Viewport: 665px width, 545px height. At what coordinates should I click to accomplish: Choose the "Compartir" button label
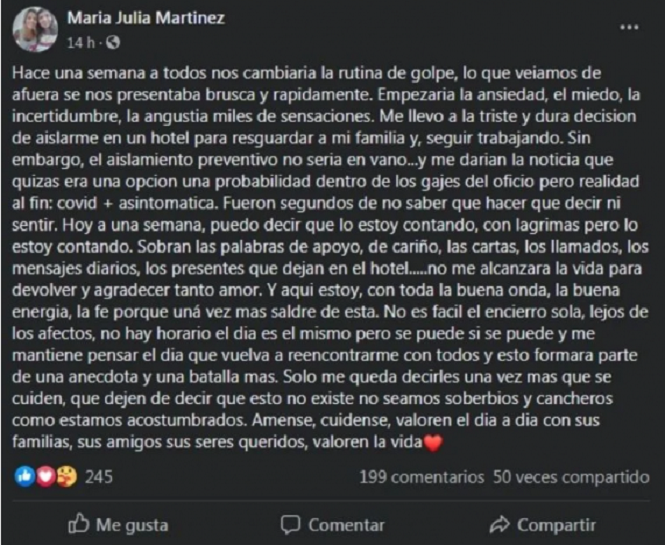click(x=557, y=524)
